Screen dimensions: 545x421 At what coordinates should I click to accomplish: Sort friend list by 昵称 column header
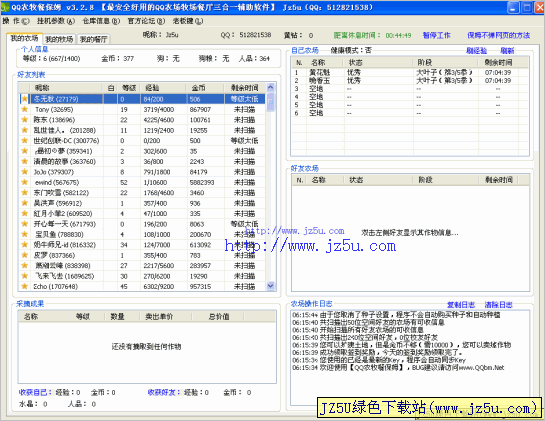[x=66, y=88]
